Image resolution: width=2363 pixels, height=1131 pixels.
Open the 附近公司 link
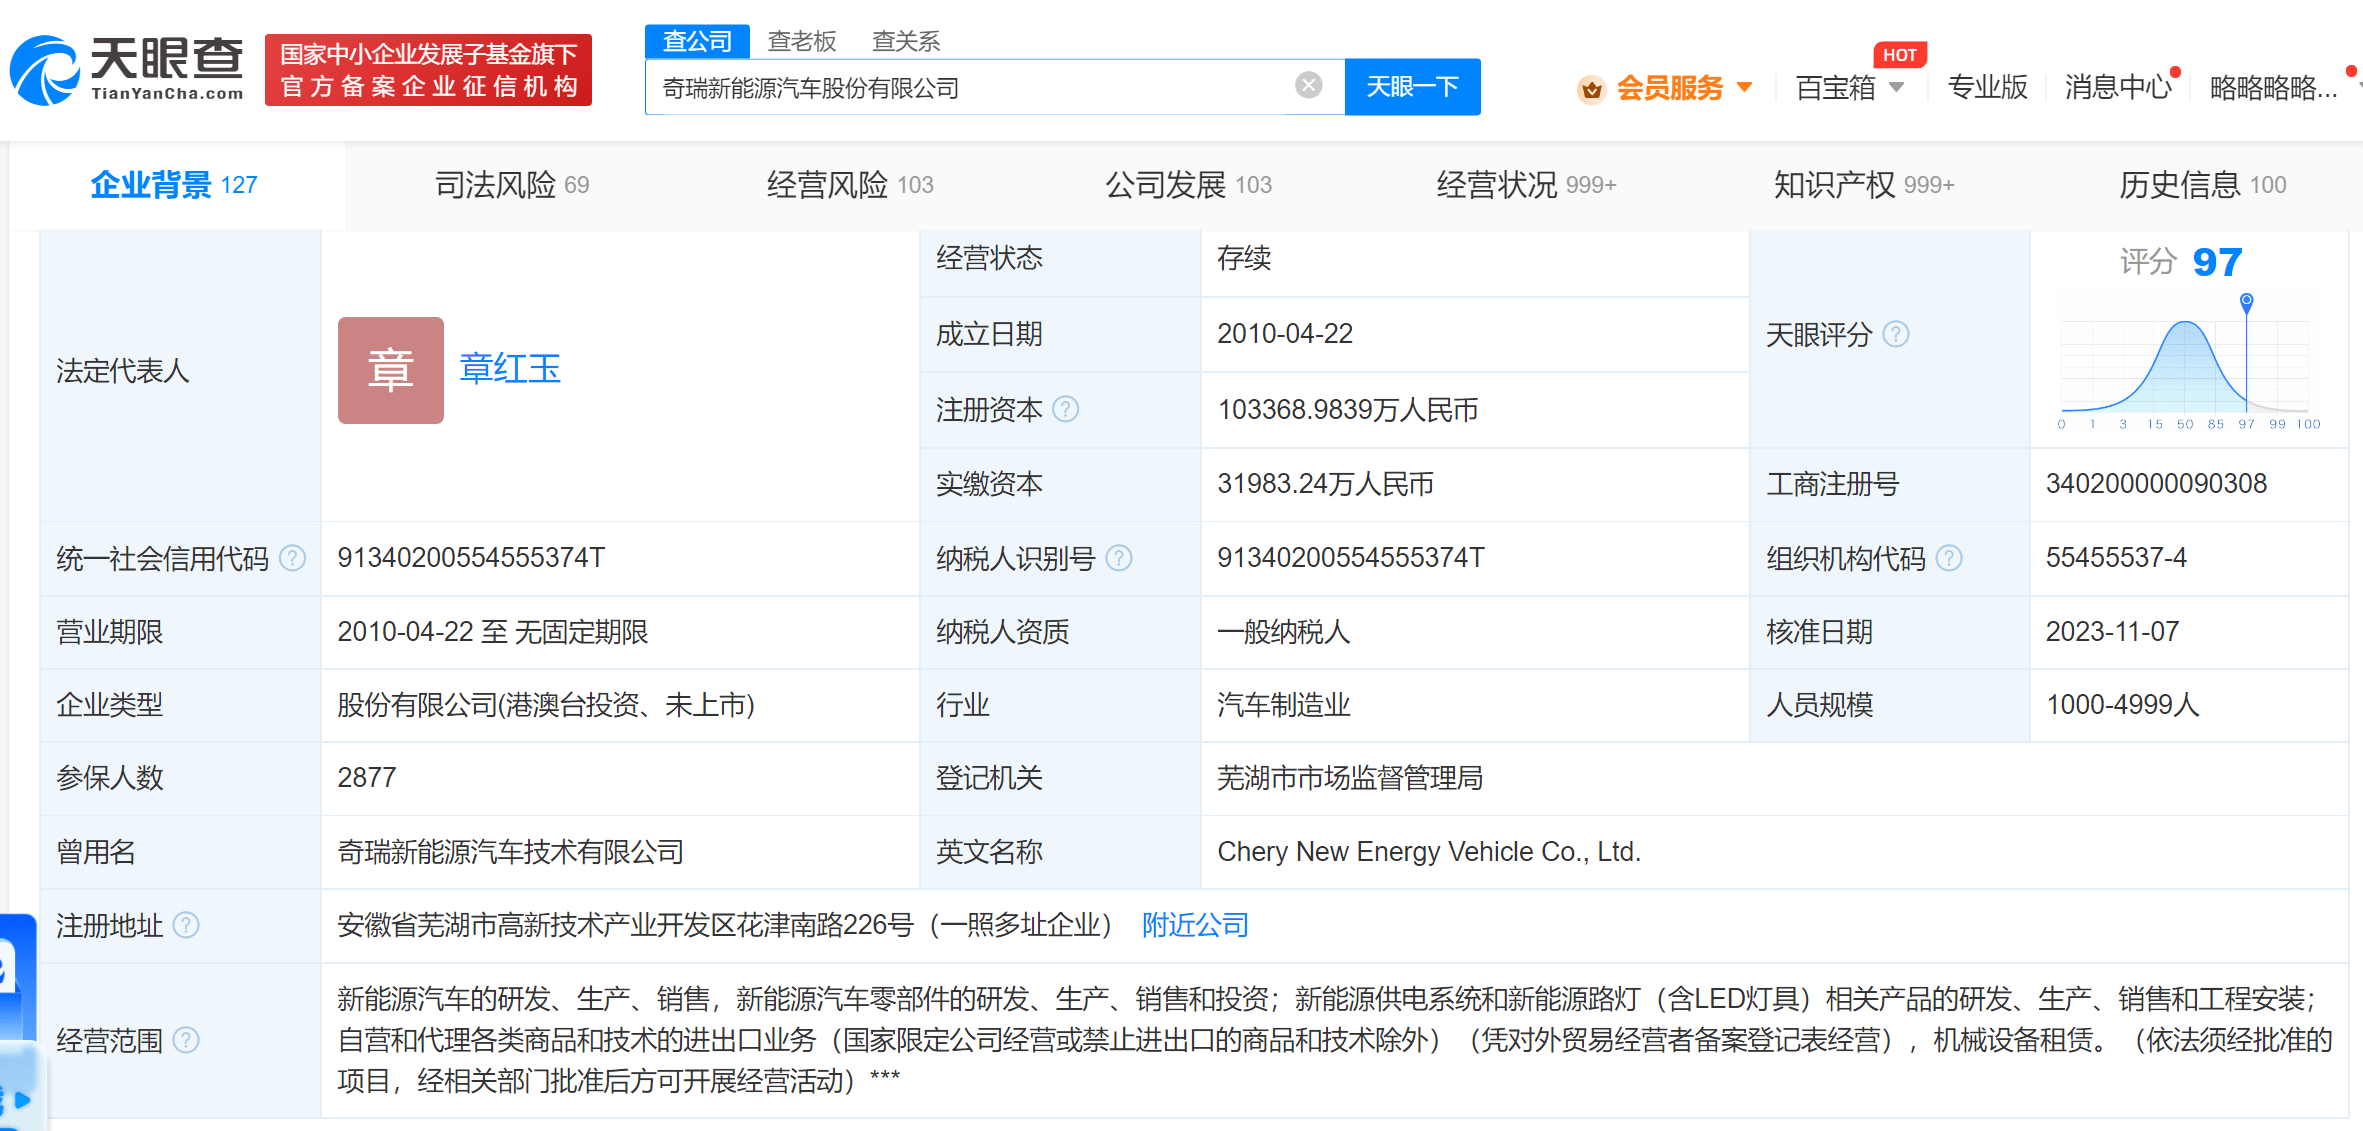pos(1195,925)
